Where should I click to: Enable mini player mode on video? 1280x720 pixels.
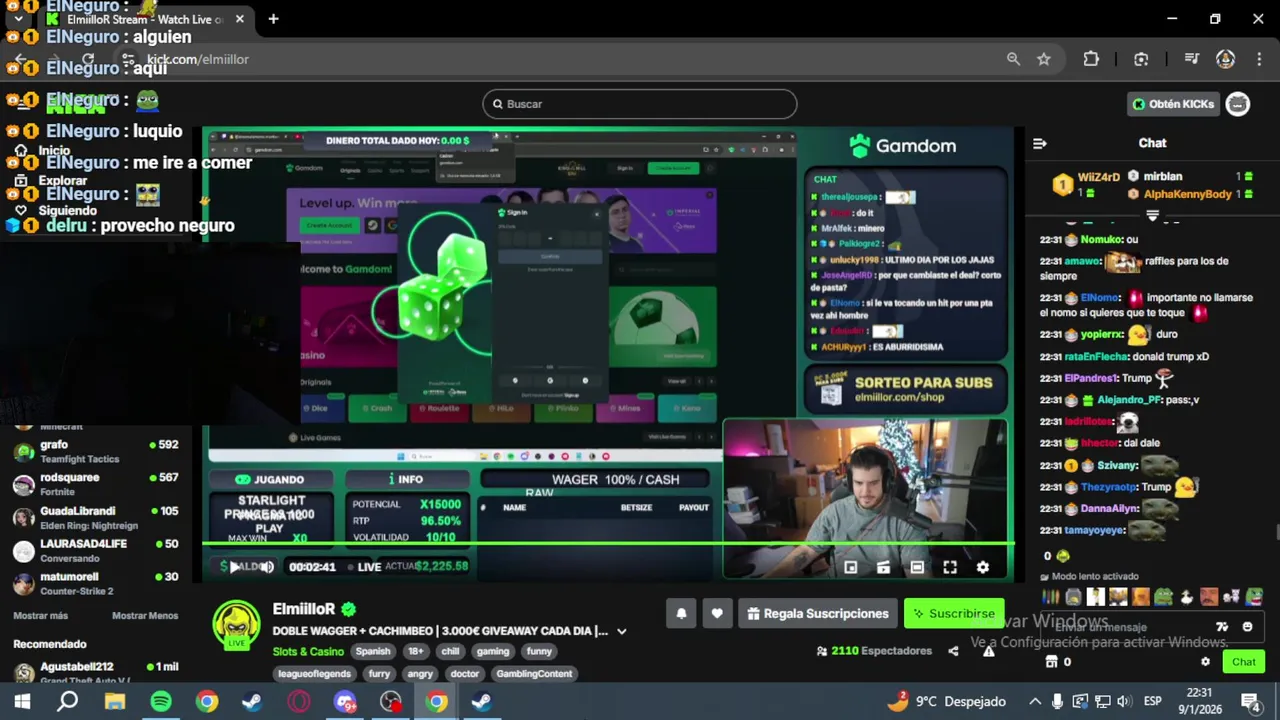coord(850,568)
